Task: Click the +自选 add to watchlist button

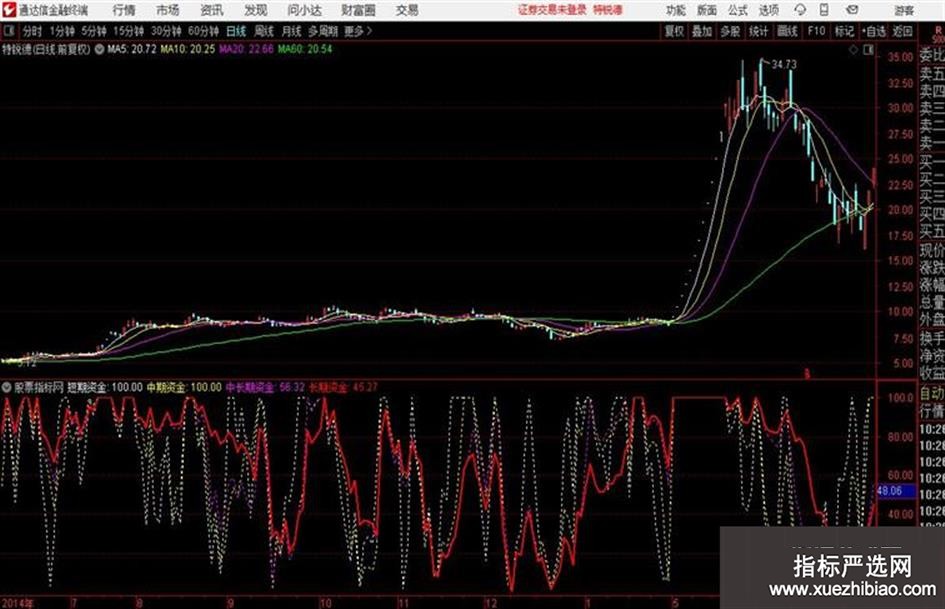Action: [x=874, y=31]
